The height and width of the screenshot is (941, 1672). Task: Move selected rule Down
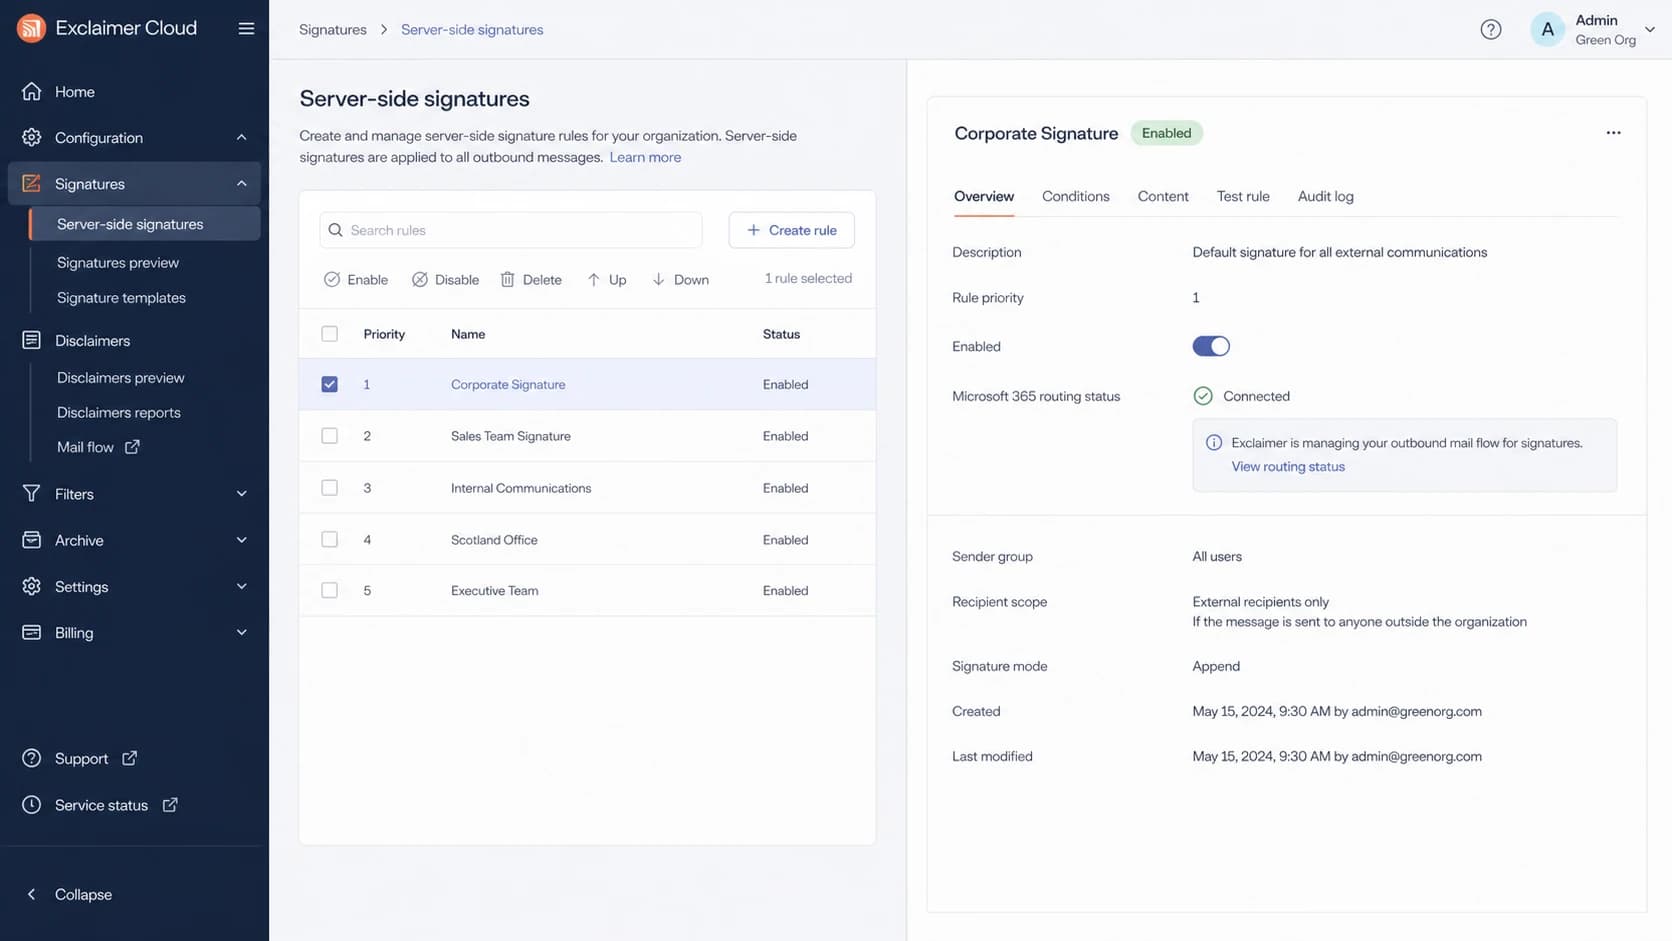(680, 279)
